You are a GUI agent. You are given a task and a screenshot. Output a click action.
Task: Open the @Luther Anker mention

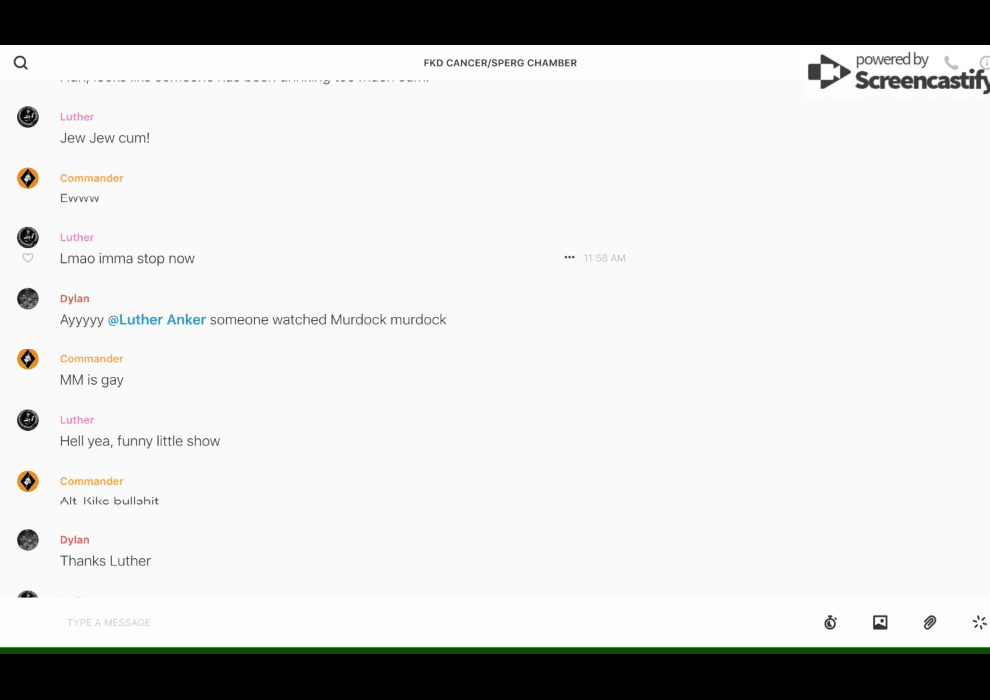157,320
